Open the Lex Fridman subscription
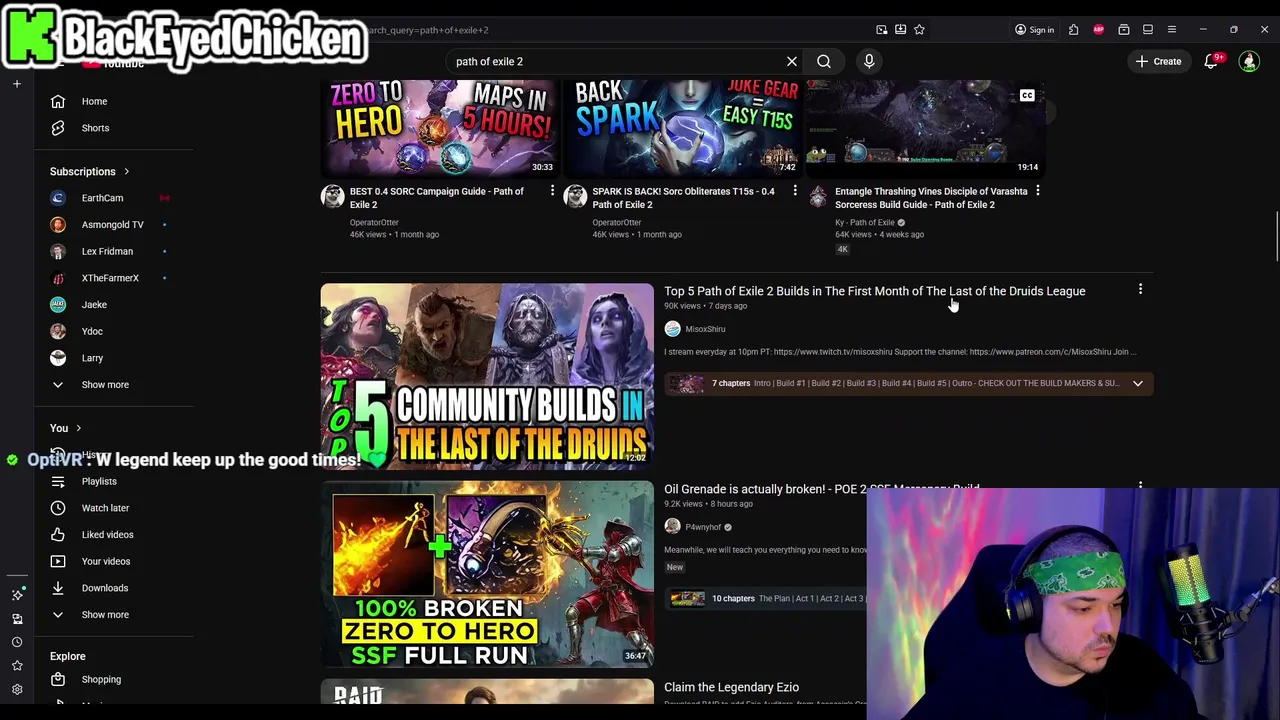 click(107, 251)
